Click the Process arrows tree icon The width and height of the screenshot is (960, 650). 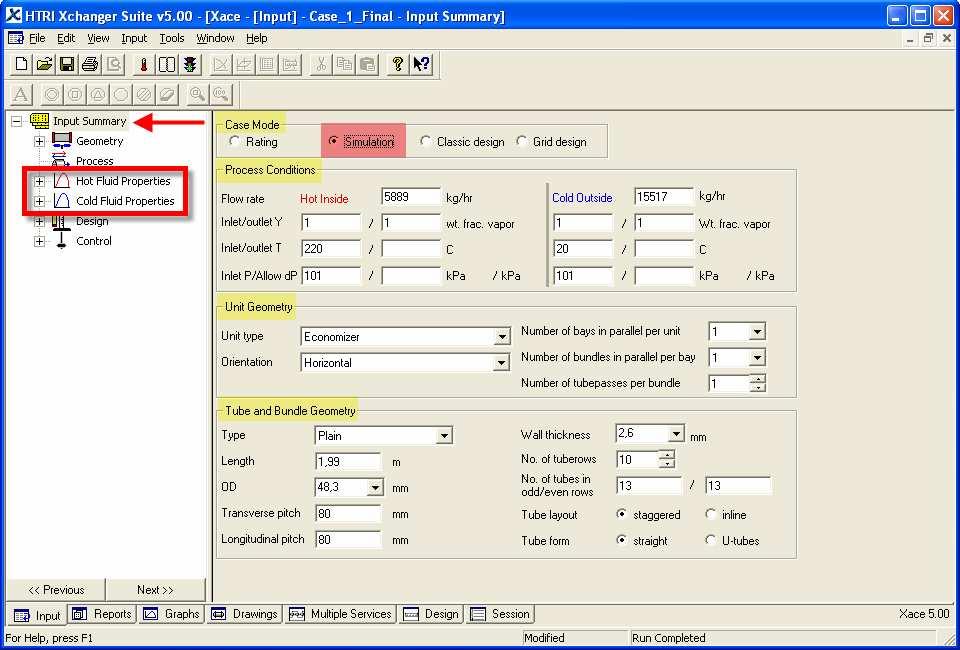pos(61,160)
